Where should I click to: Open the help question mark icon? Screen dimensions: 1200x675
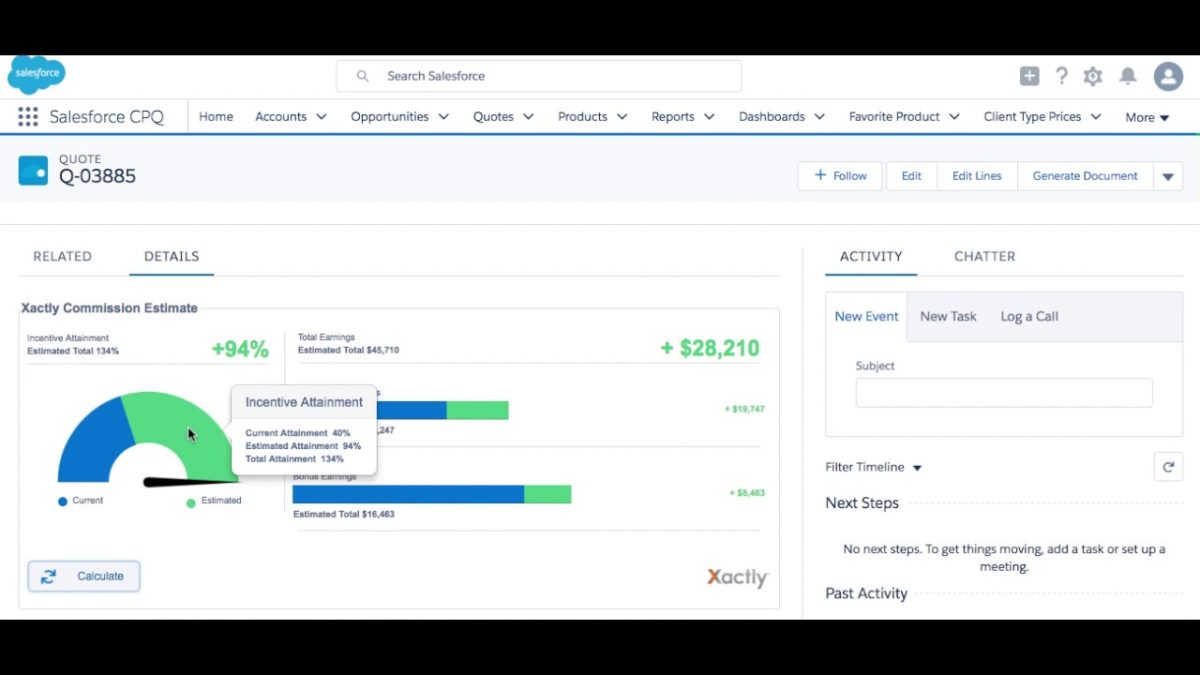[1061, 75]
